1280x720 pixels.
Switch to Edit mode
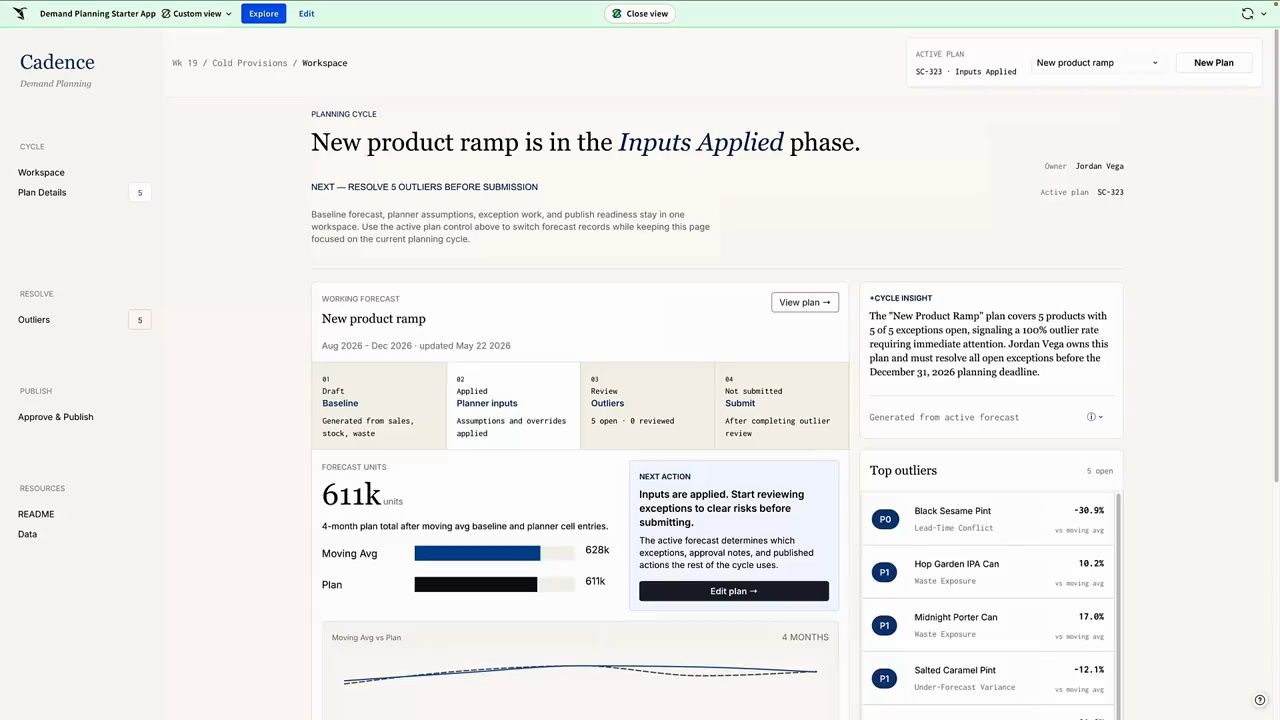[x=306, y=14]
